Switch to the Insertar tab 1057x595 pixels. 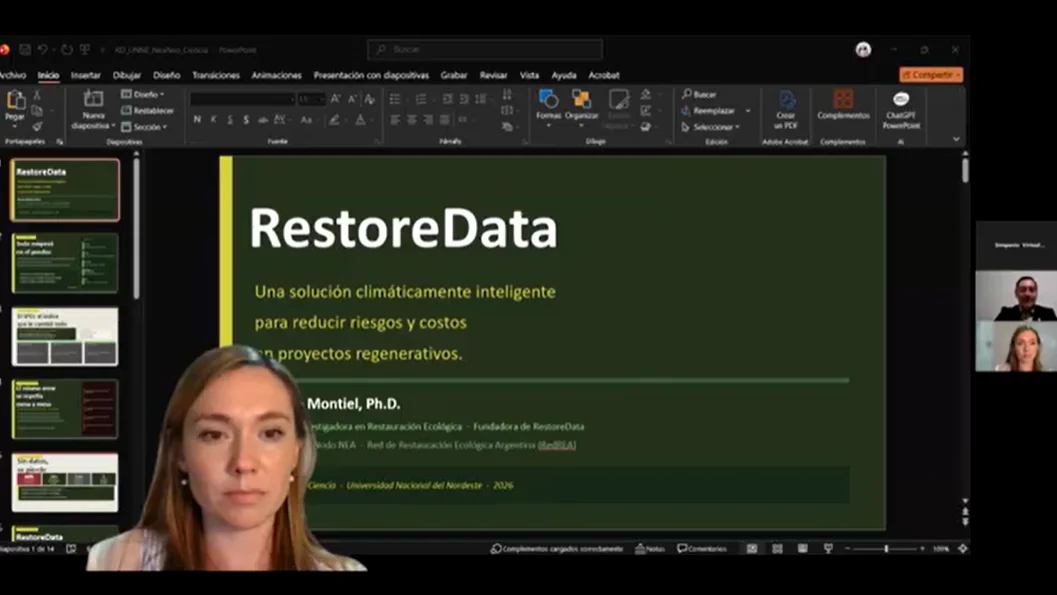(x=86, y=75)
